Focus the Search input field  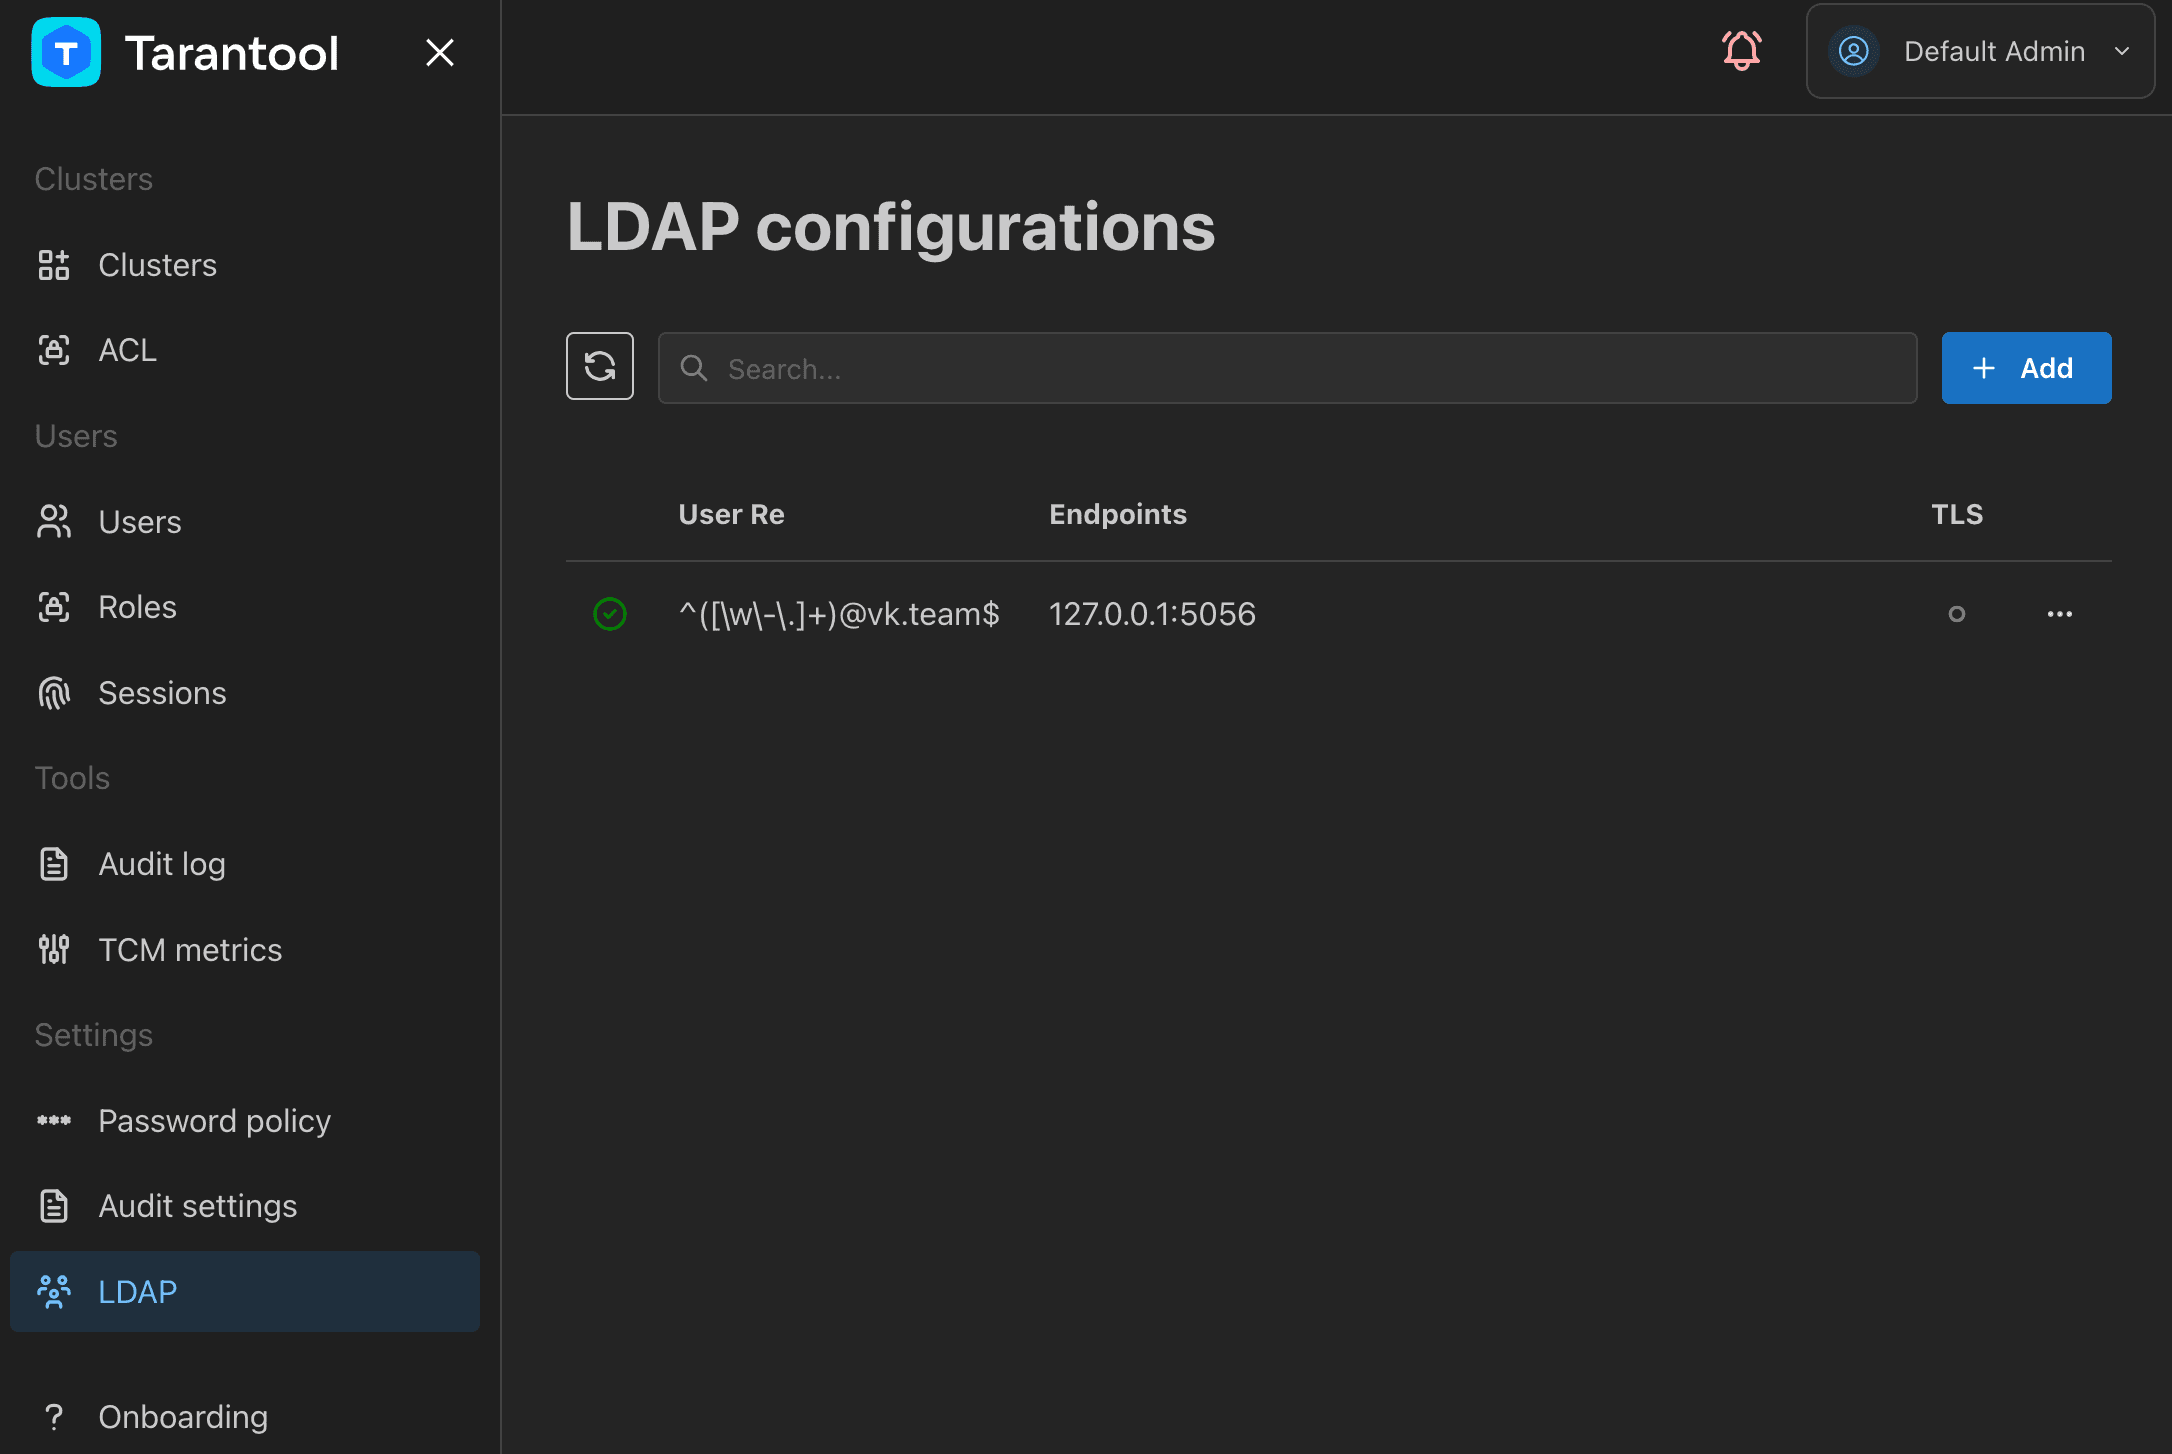(x=1288, y=368)
